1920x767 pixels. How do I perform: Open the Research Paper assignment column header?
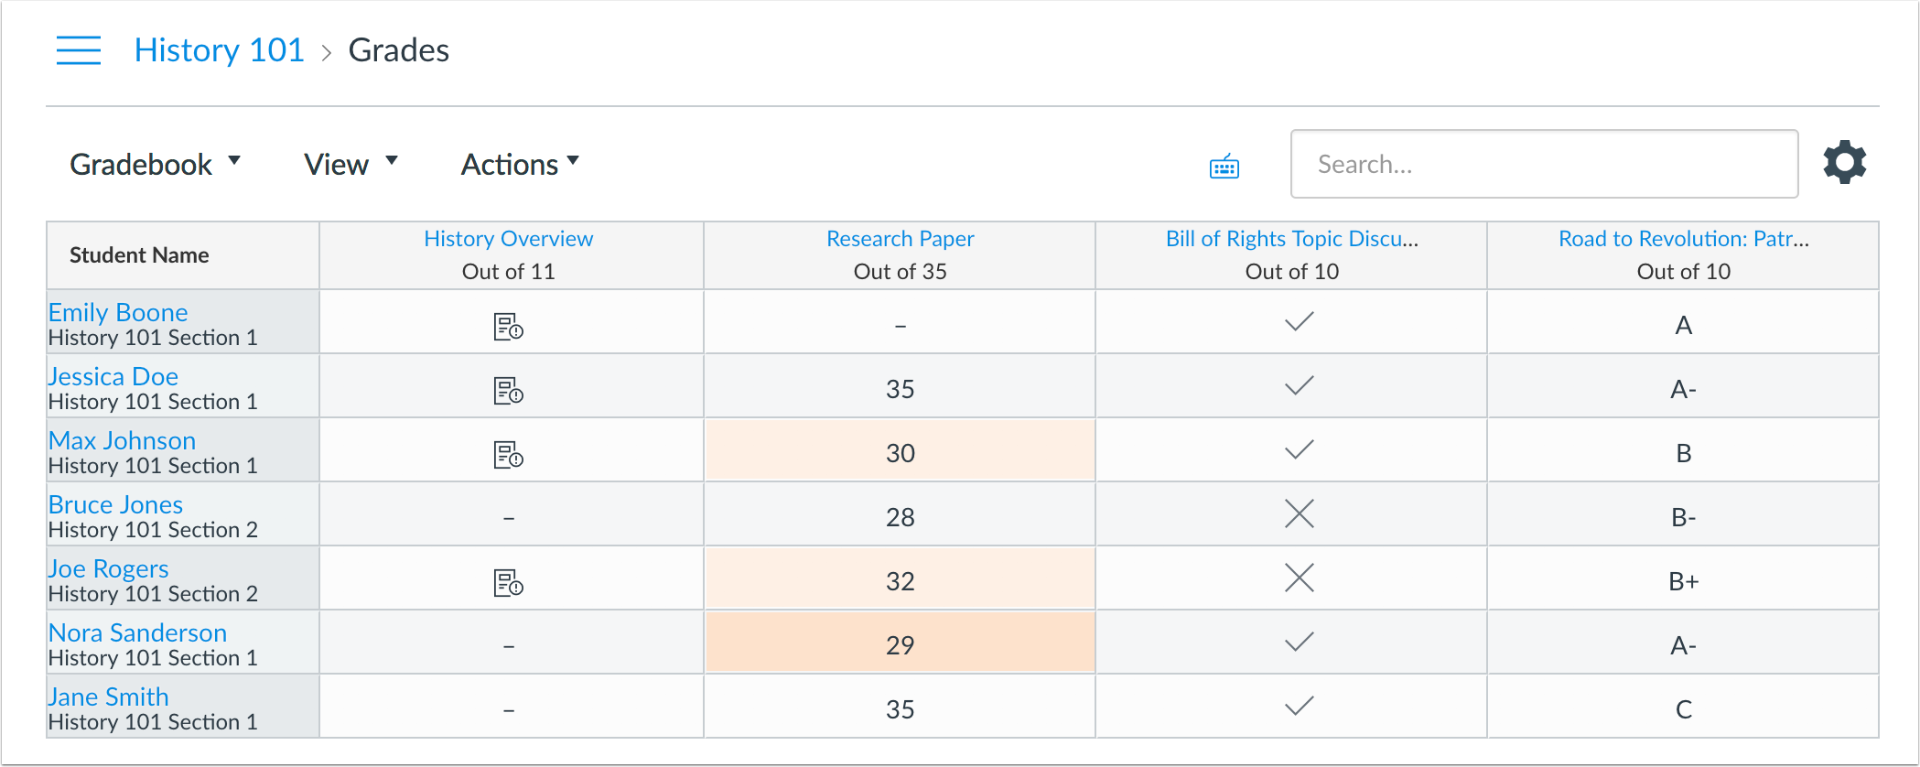tap(900, 239)
